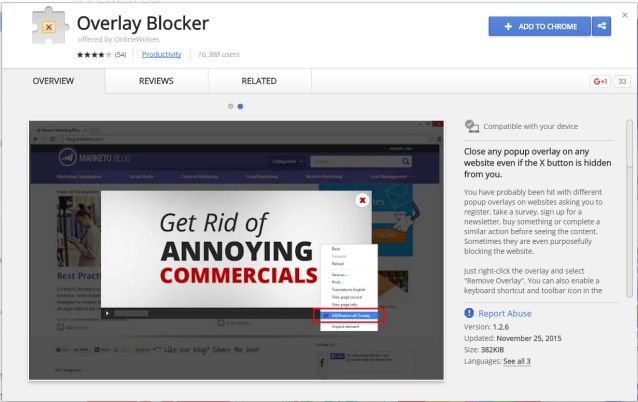Click the (54) ratings count
The height and width of the screenshot is (402, 638).
[x=120, y=55]
